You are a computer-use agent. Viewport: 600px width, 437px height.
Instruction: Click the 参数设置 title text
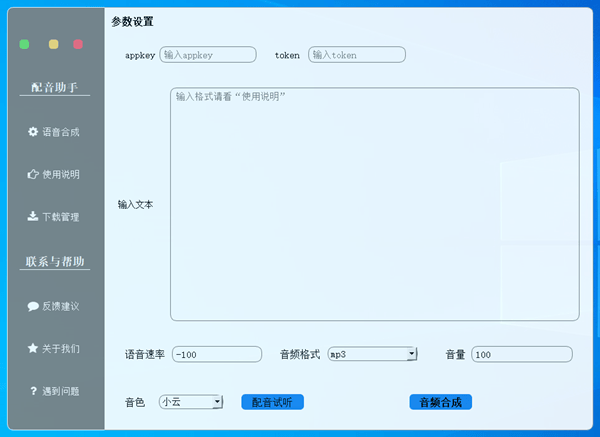(x=132, y=21)
